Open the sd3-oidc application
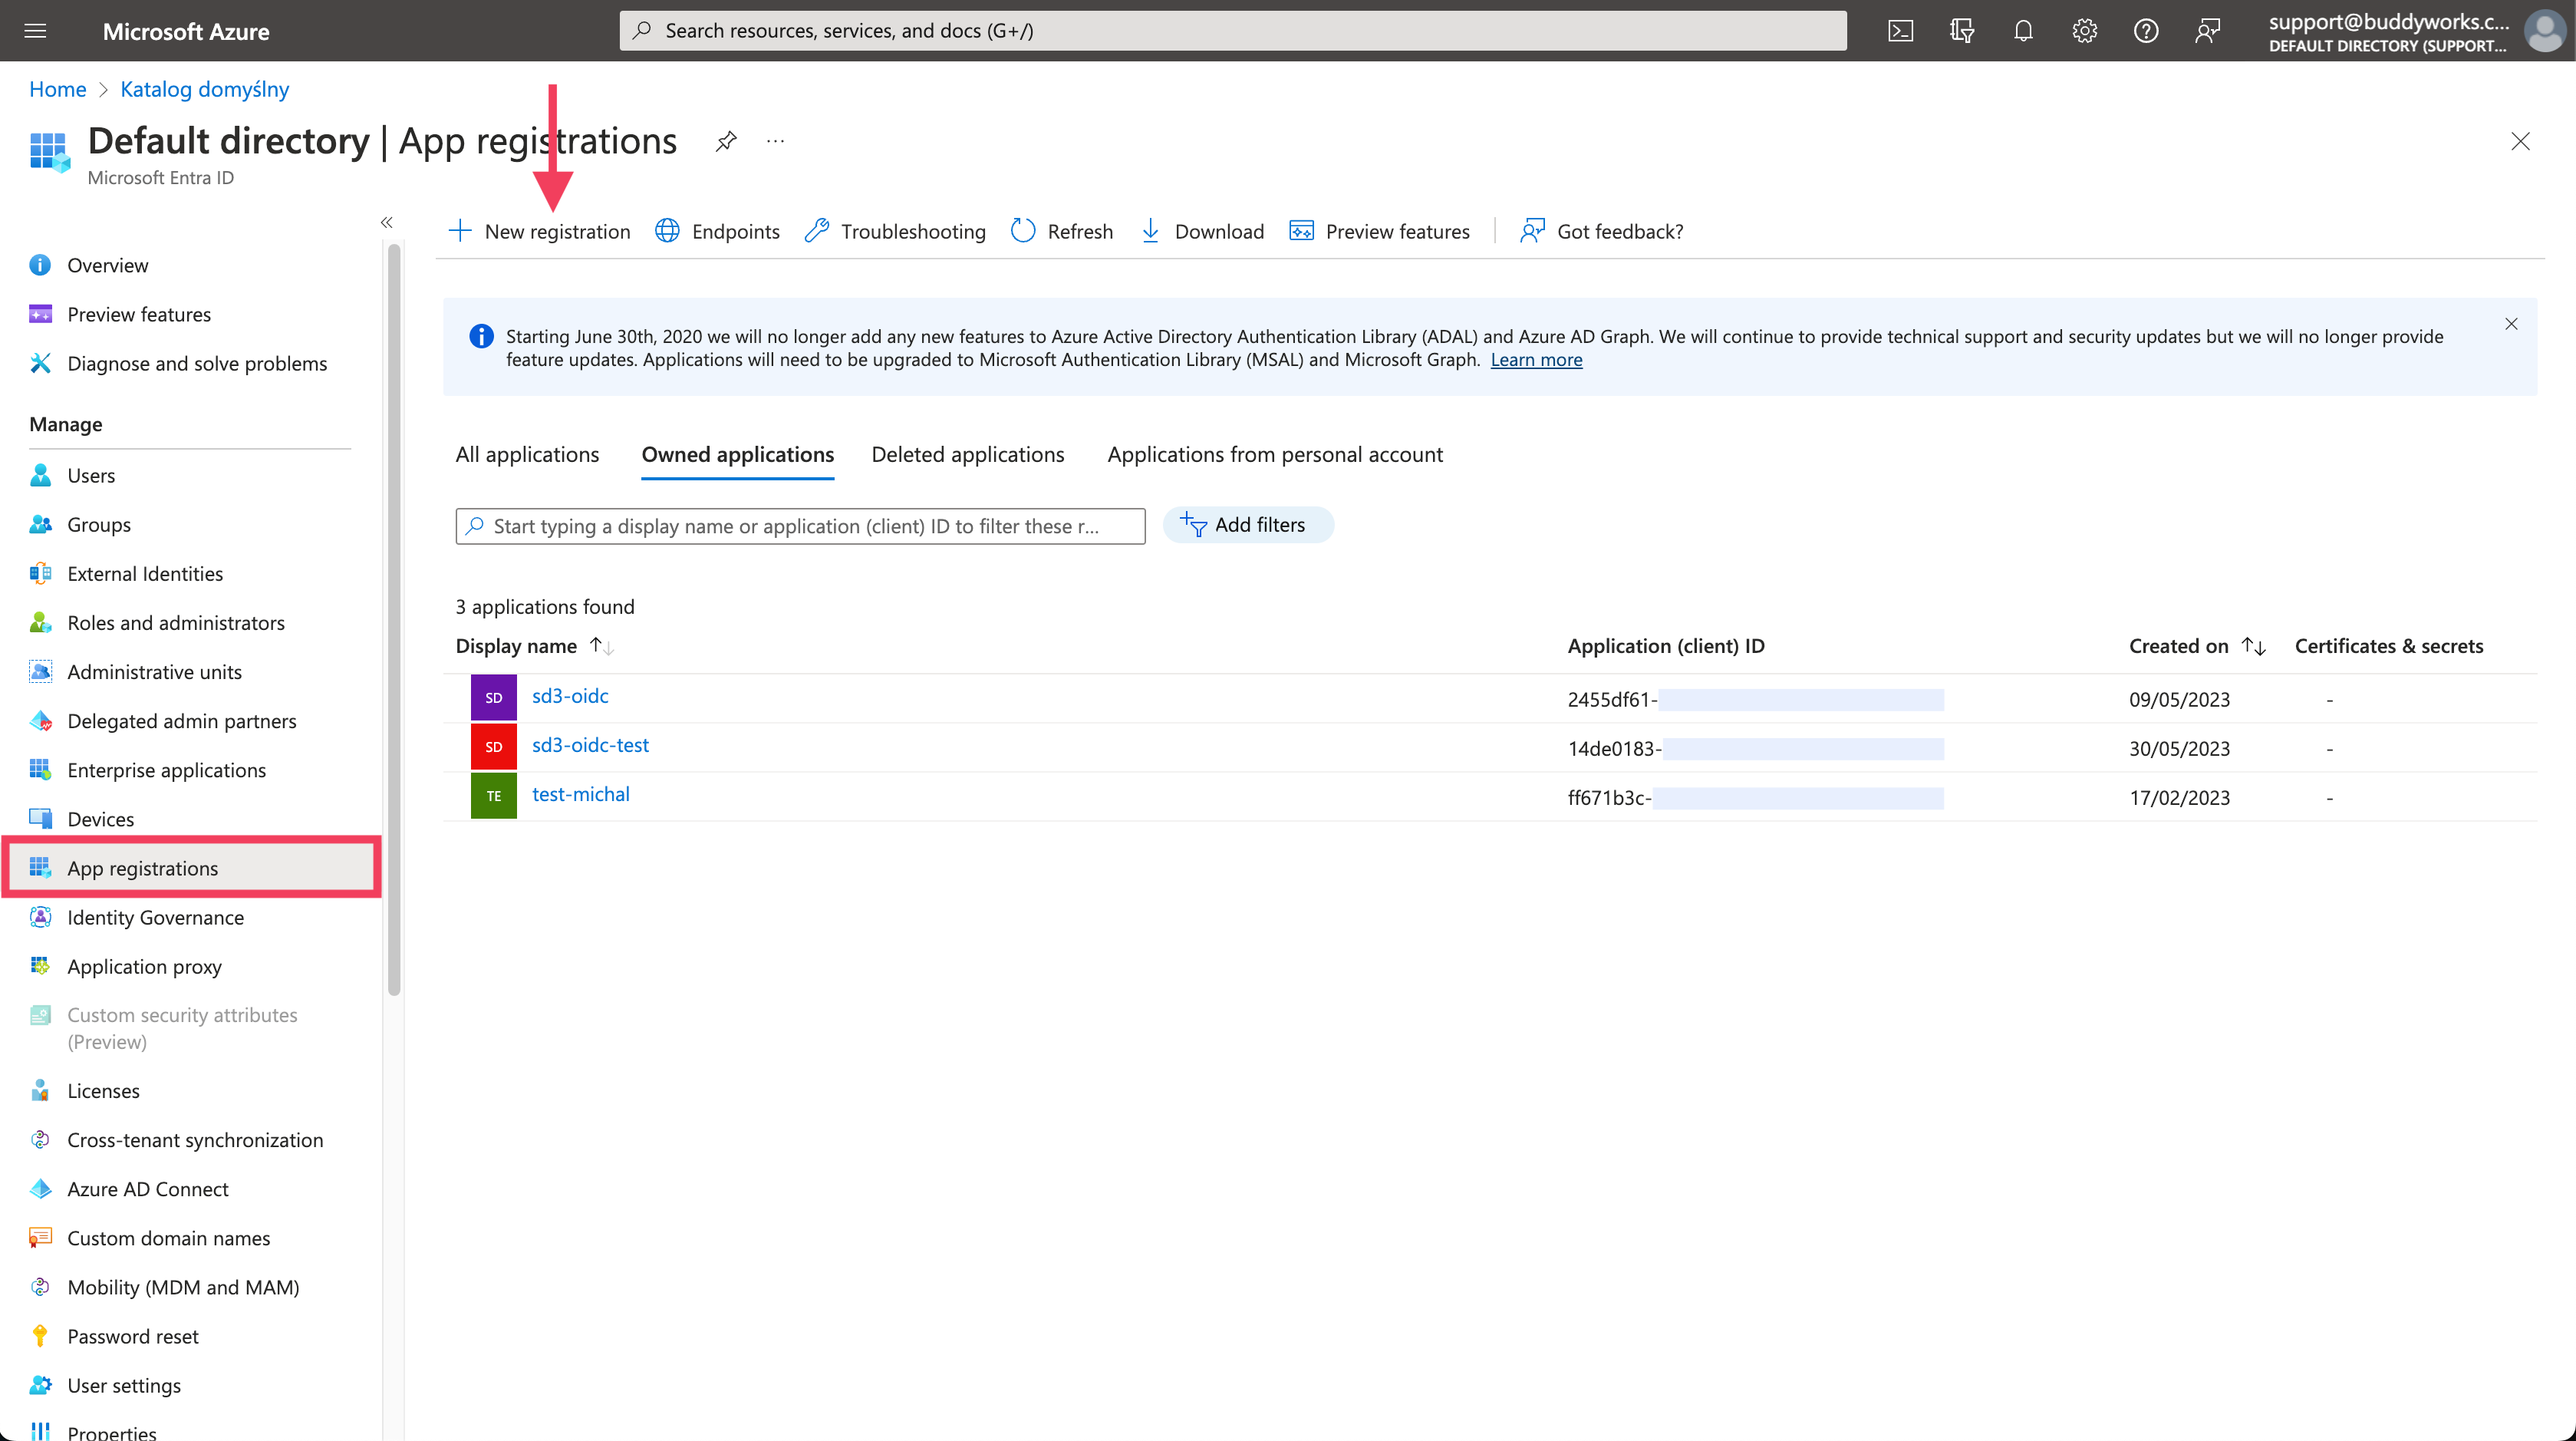This screenshot has height=1441, width=2576. tap(570, 696)
